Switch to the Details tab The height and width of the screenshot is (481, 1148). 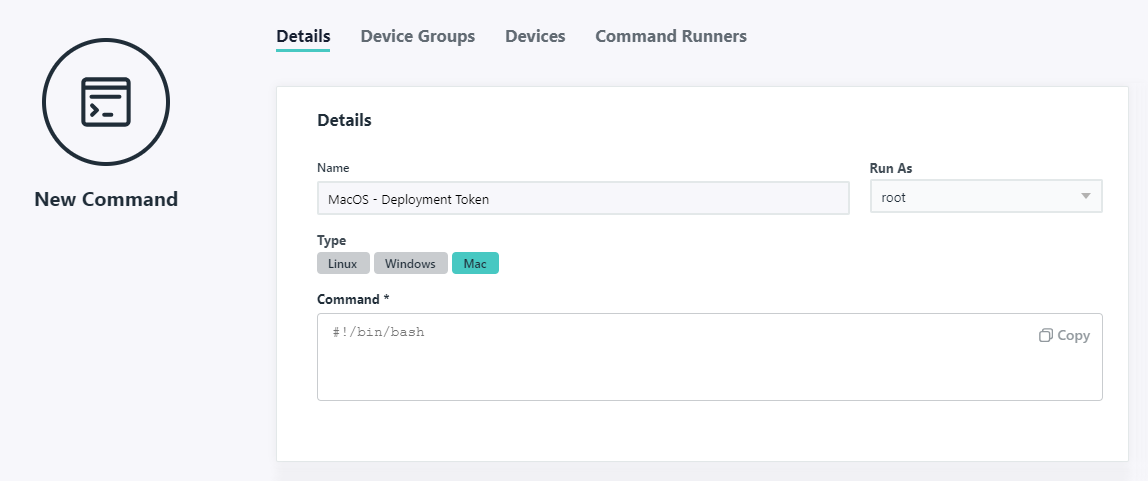pyautogui.click(x=303, y=36)
